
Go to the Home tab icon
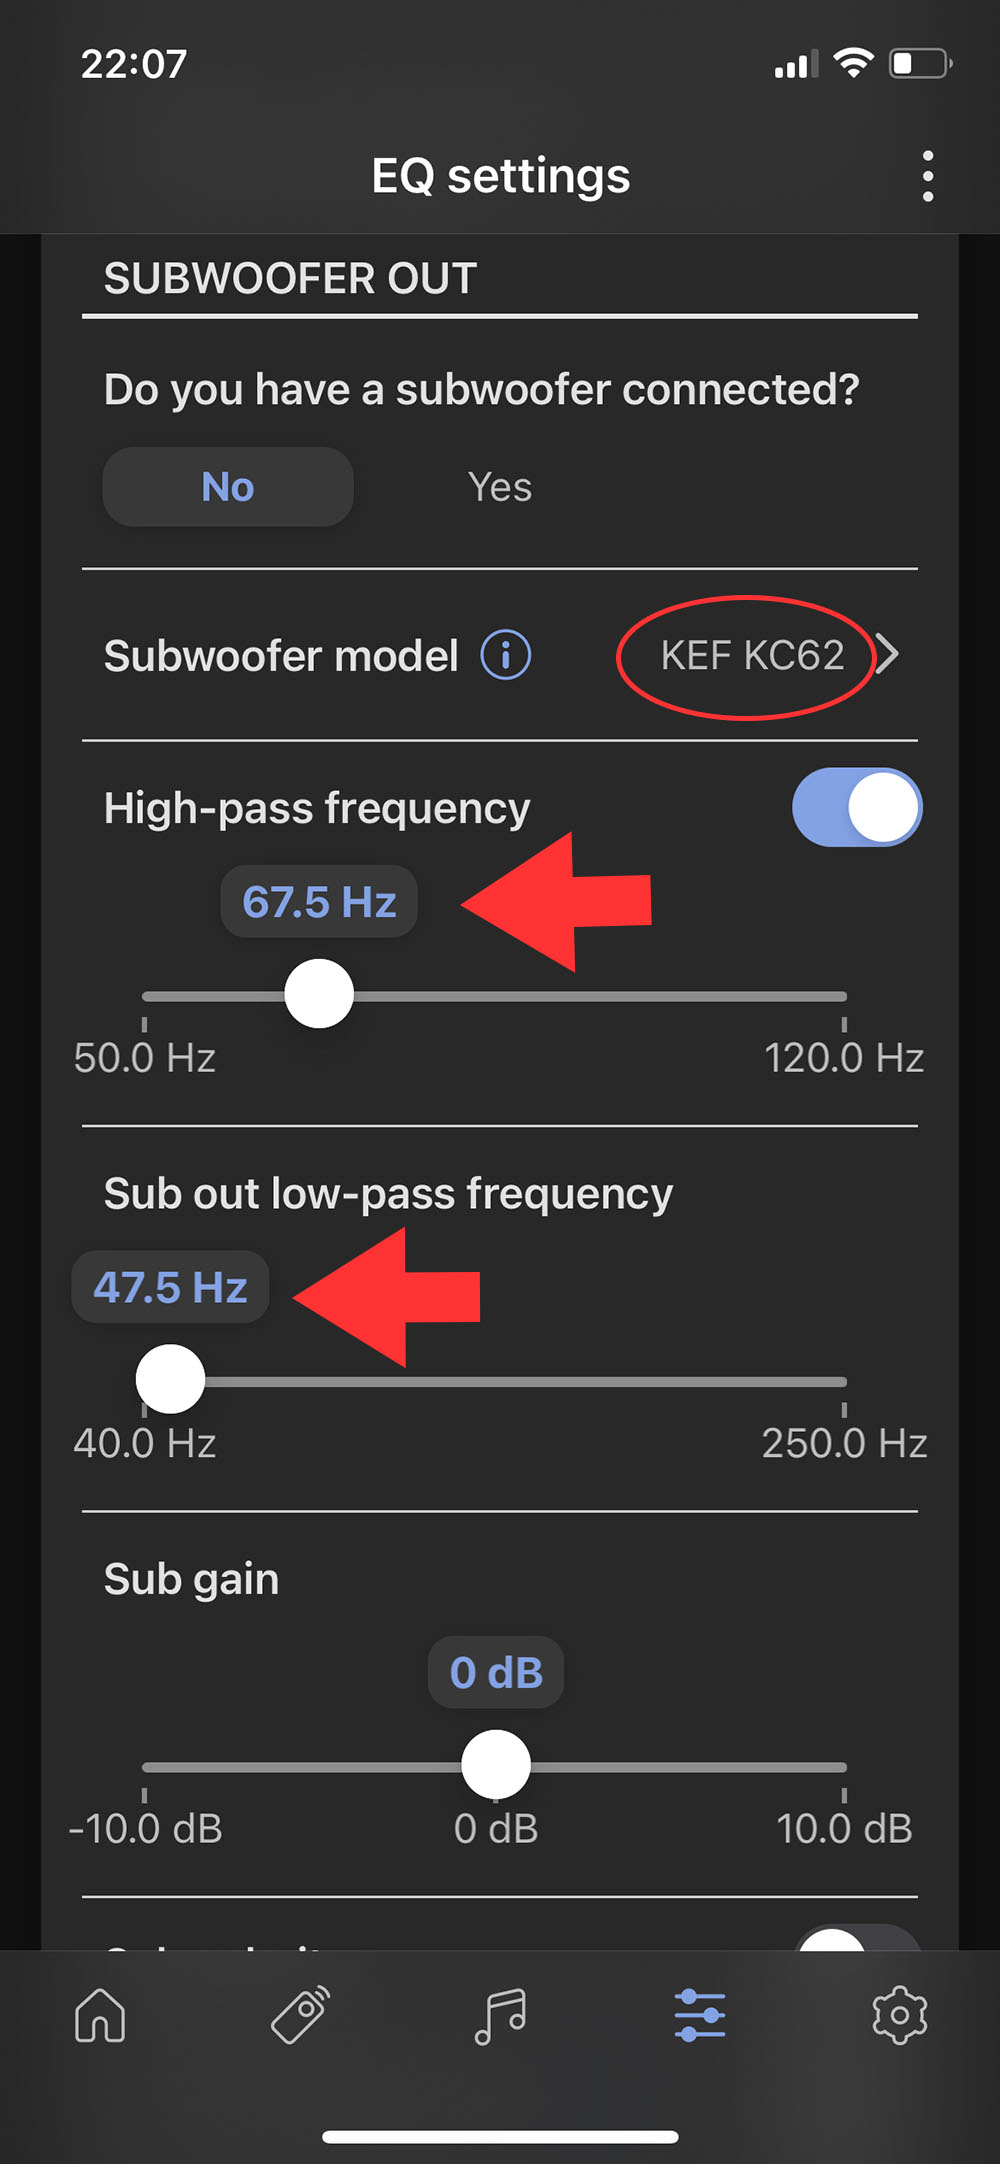pyautogui.click(x=100, y=2014)
